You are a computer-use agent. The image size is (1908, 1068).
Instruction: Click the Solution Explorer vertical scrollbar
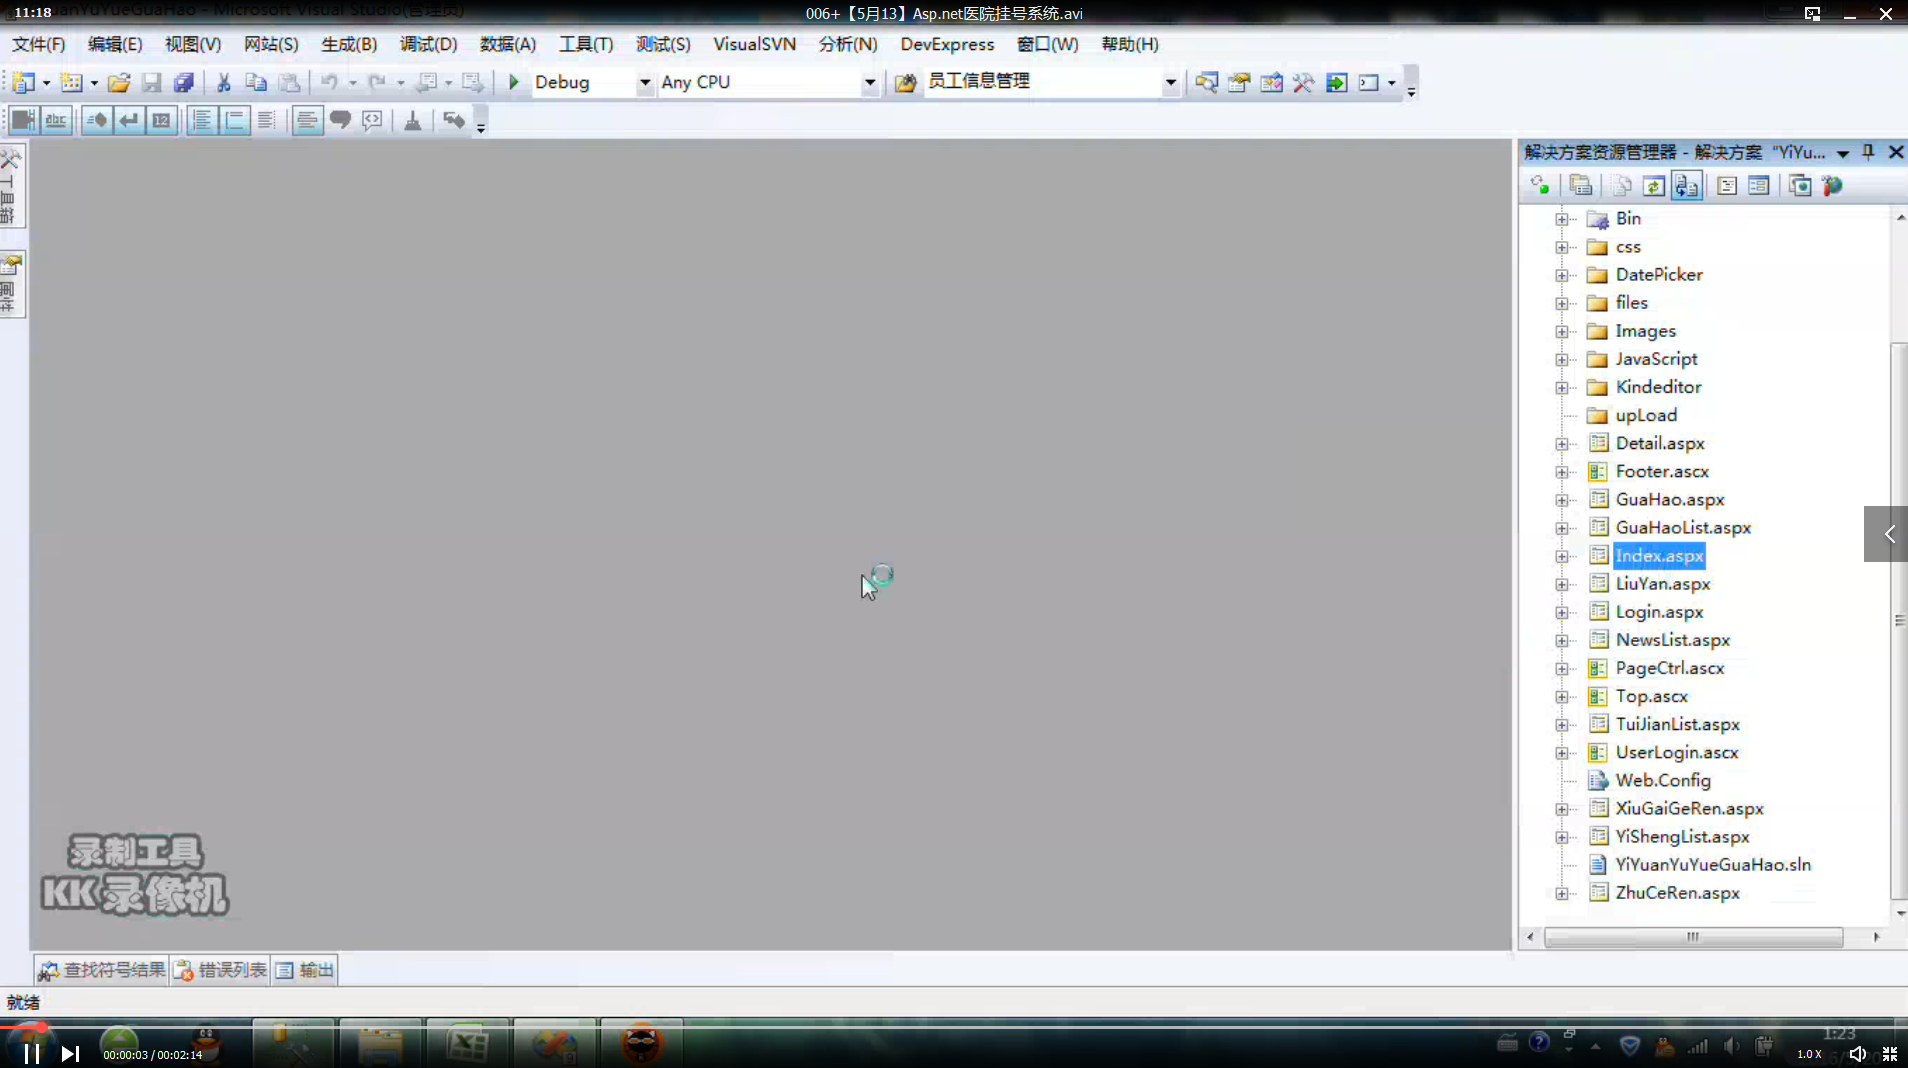(1899, 620)
